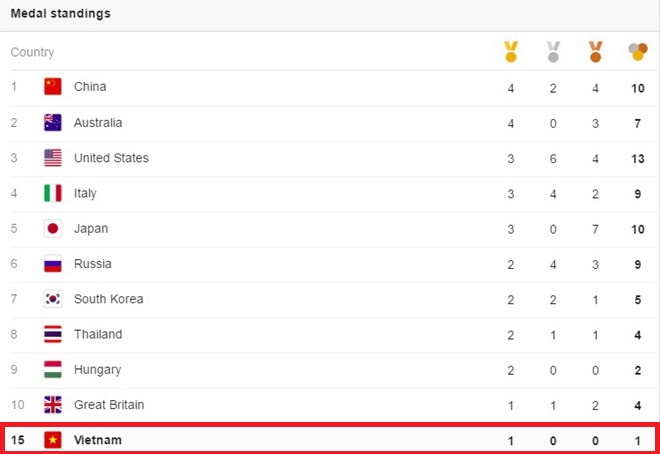This screenshot has width=660, height=454.
Task: Open the Russia country link
Action: [x=92, y=264]
